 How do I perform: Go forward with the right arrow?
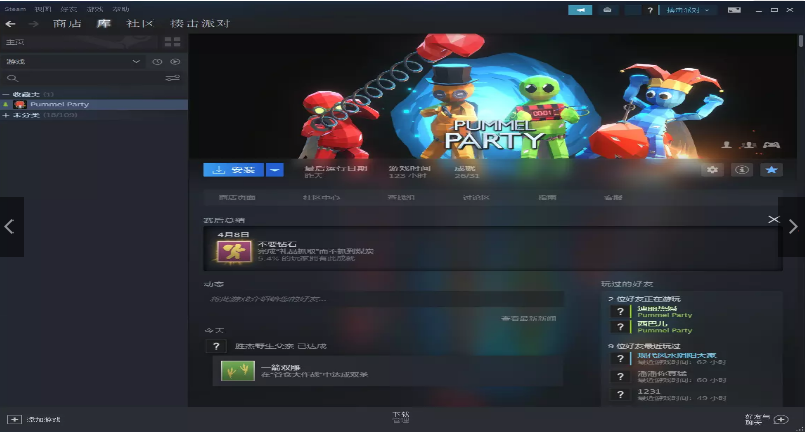(33, 24)
